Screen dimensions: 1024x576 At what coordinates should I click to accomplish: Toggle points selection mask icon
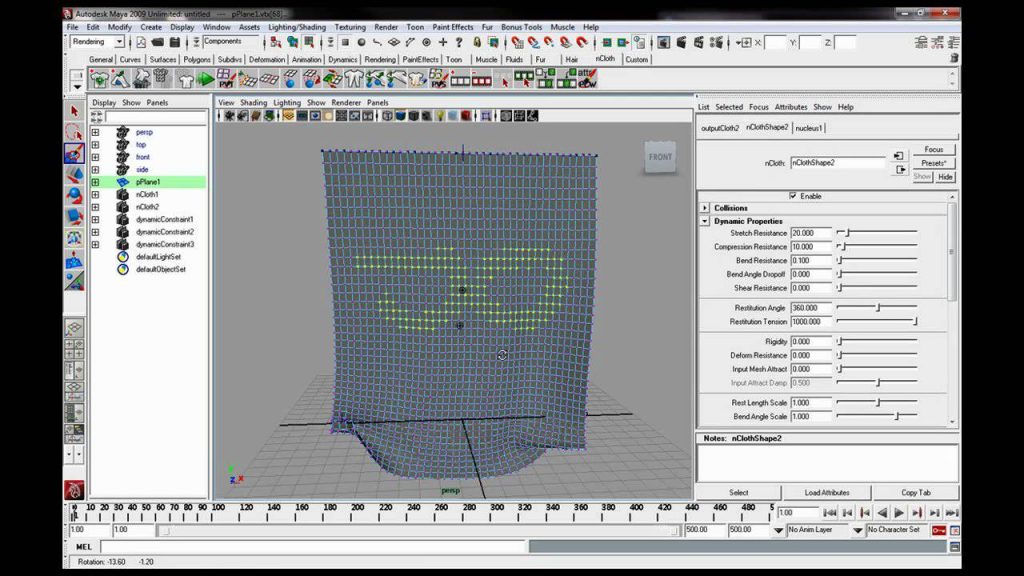point(345,42)
